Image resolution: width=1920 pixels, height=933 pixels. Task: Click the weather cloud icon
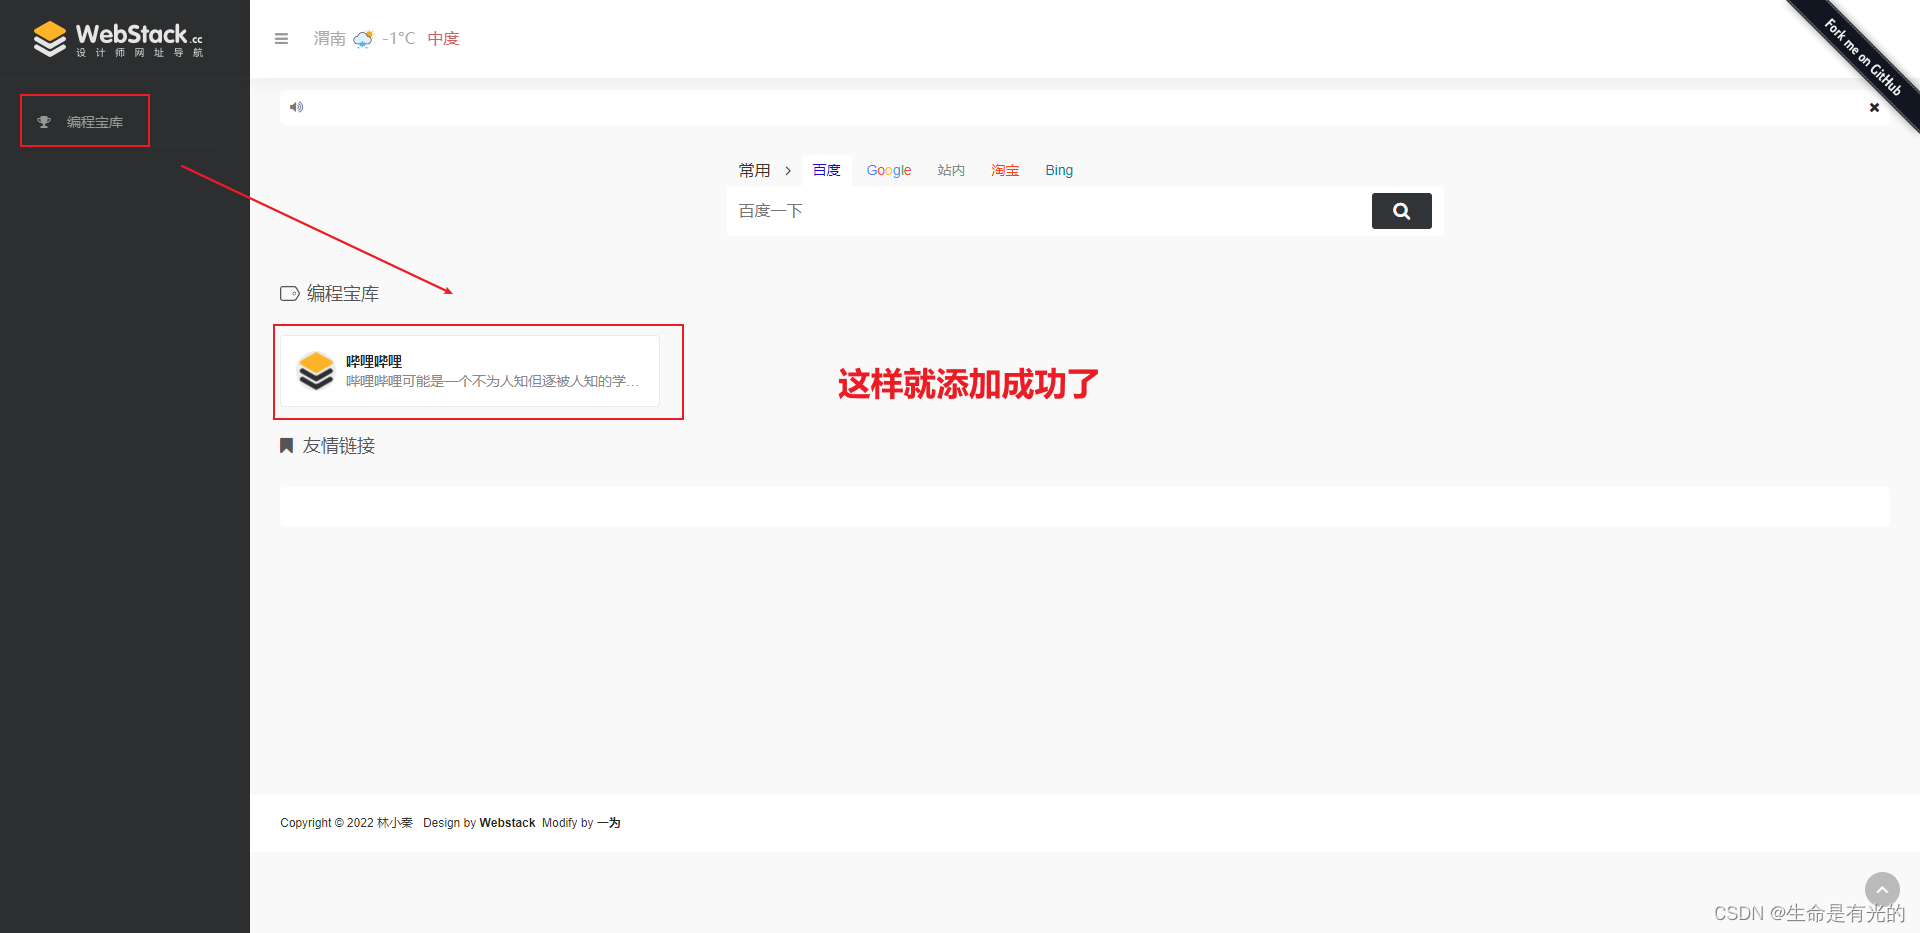tap(363, 39)
